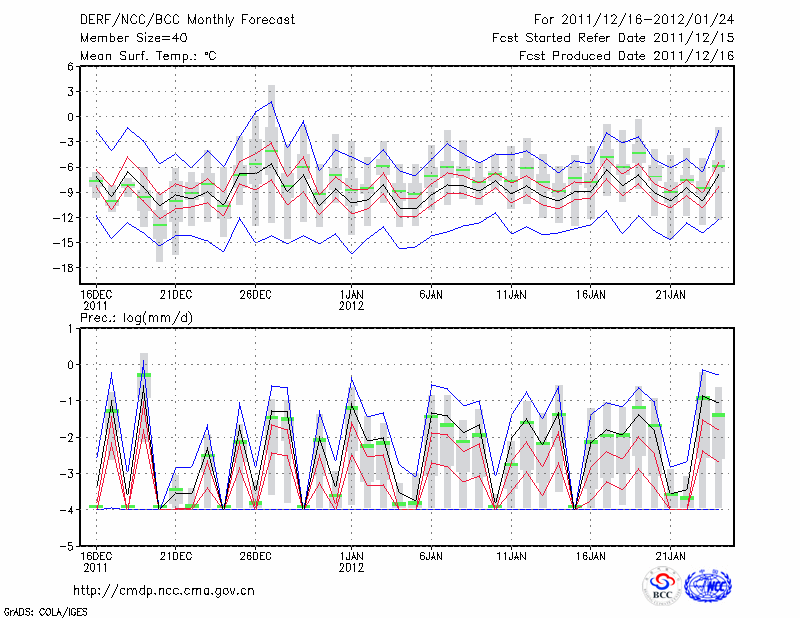Viewport: 800px width, 618px height.
Task: Click 21DEC tick on precipitation chart axis
Action: pos(175,555)
